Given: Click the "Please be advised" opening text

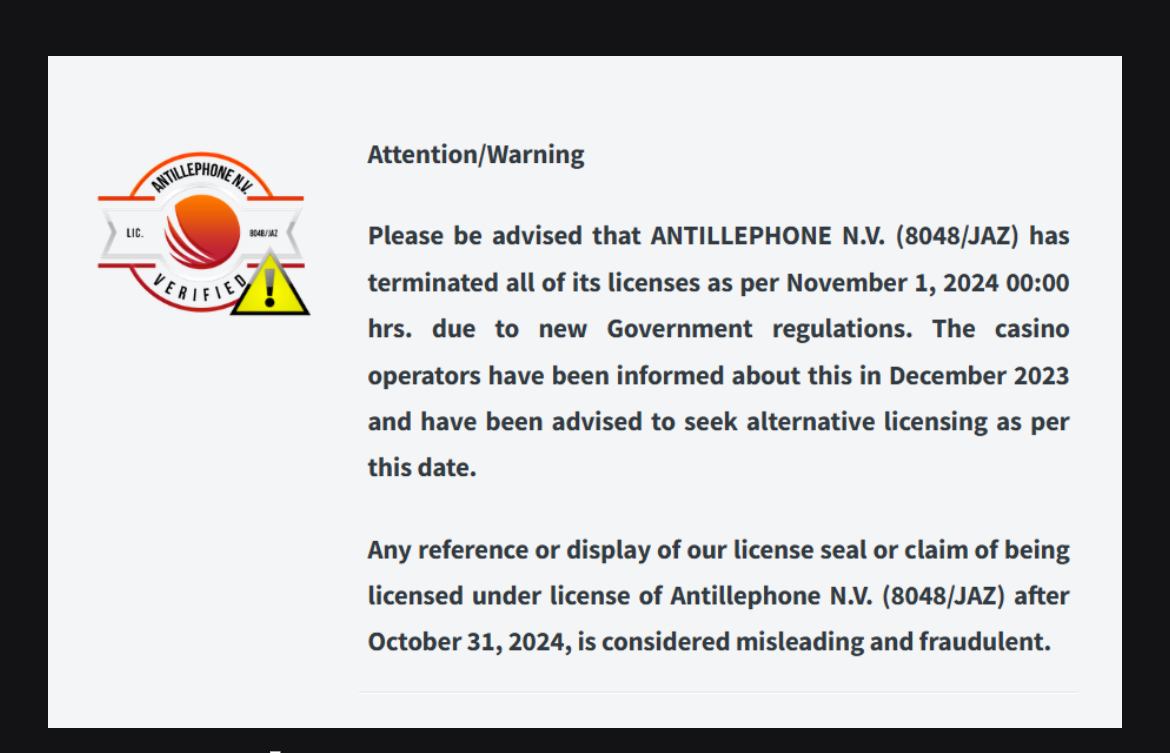Looking at the screenshot, I should (462, 238).
